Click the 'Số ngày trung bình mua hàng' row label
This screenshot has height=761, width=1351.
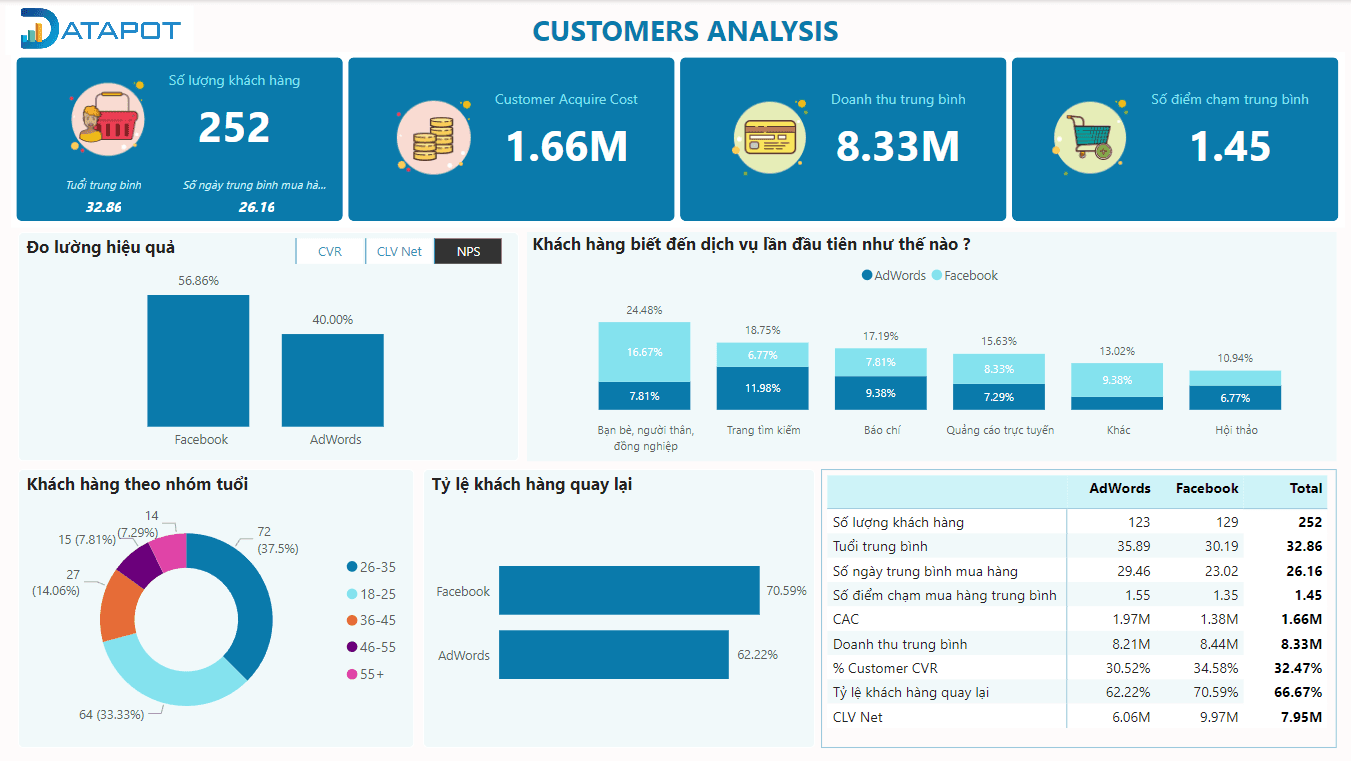[x=925, y=571]
